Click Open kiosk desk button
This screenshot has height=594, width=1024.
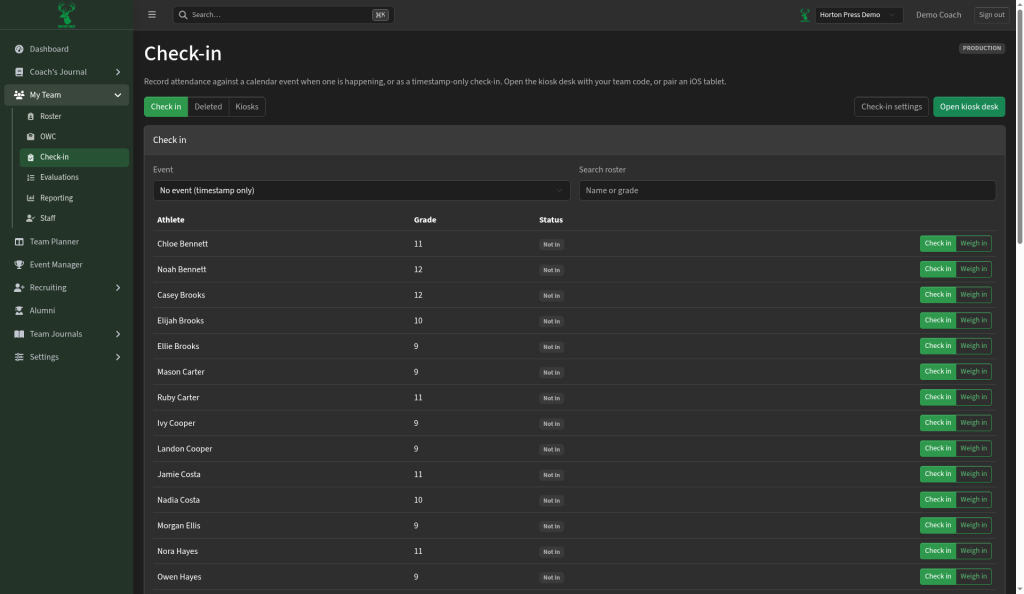pos(968,106)
